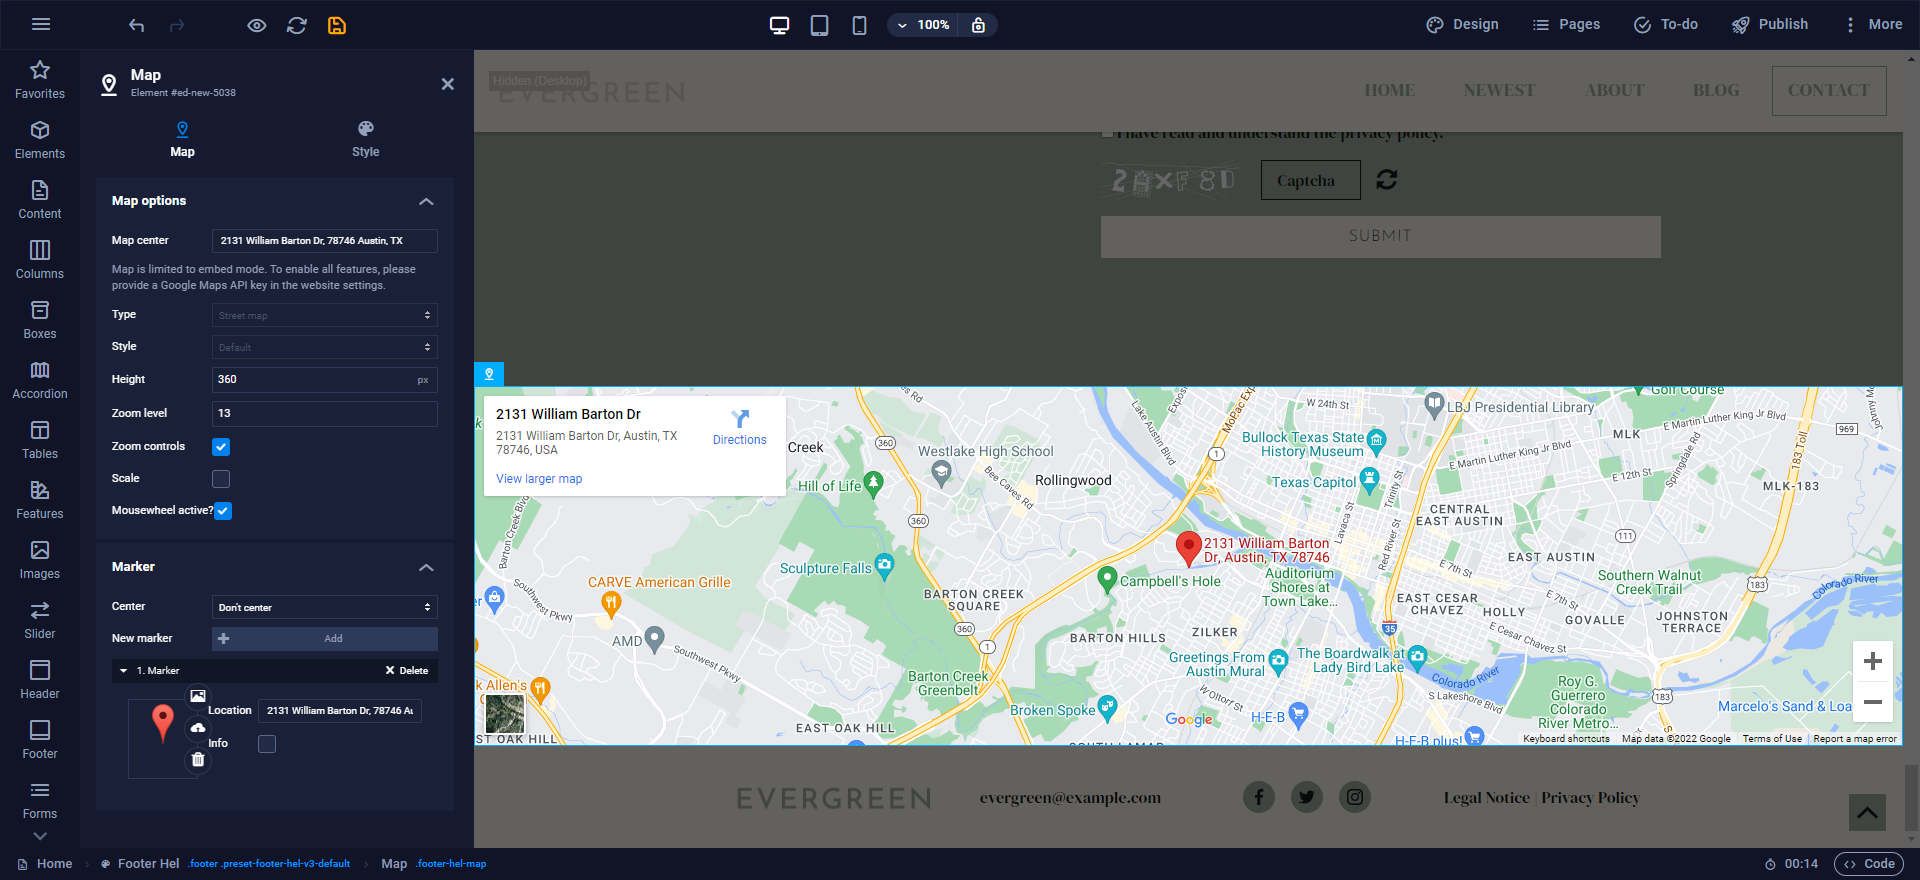Click Add new marker button
1920x880 pixels.
pyautogui.click(x=324, y=639)
